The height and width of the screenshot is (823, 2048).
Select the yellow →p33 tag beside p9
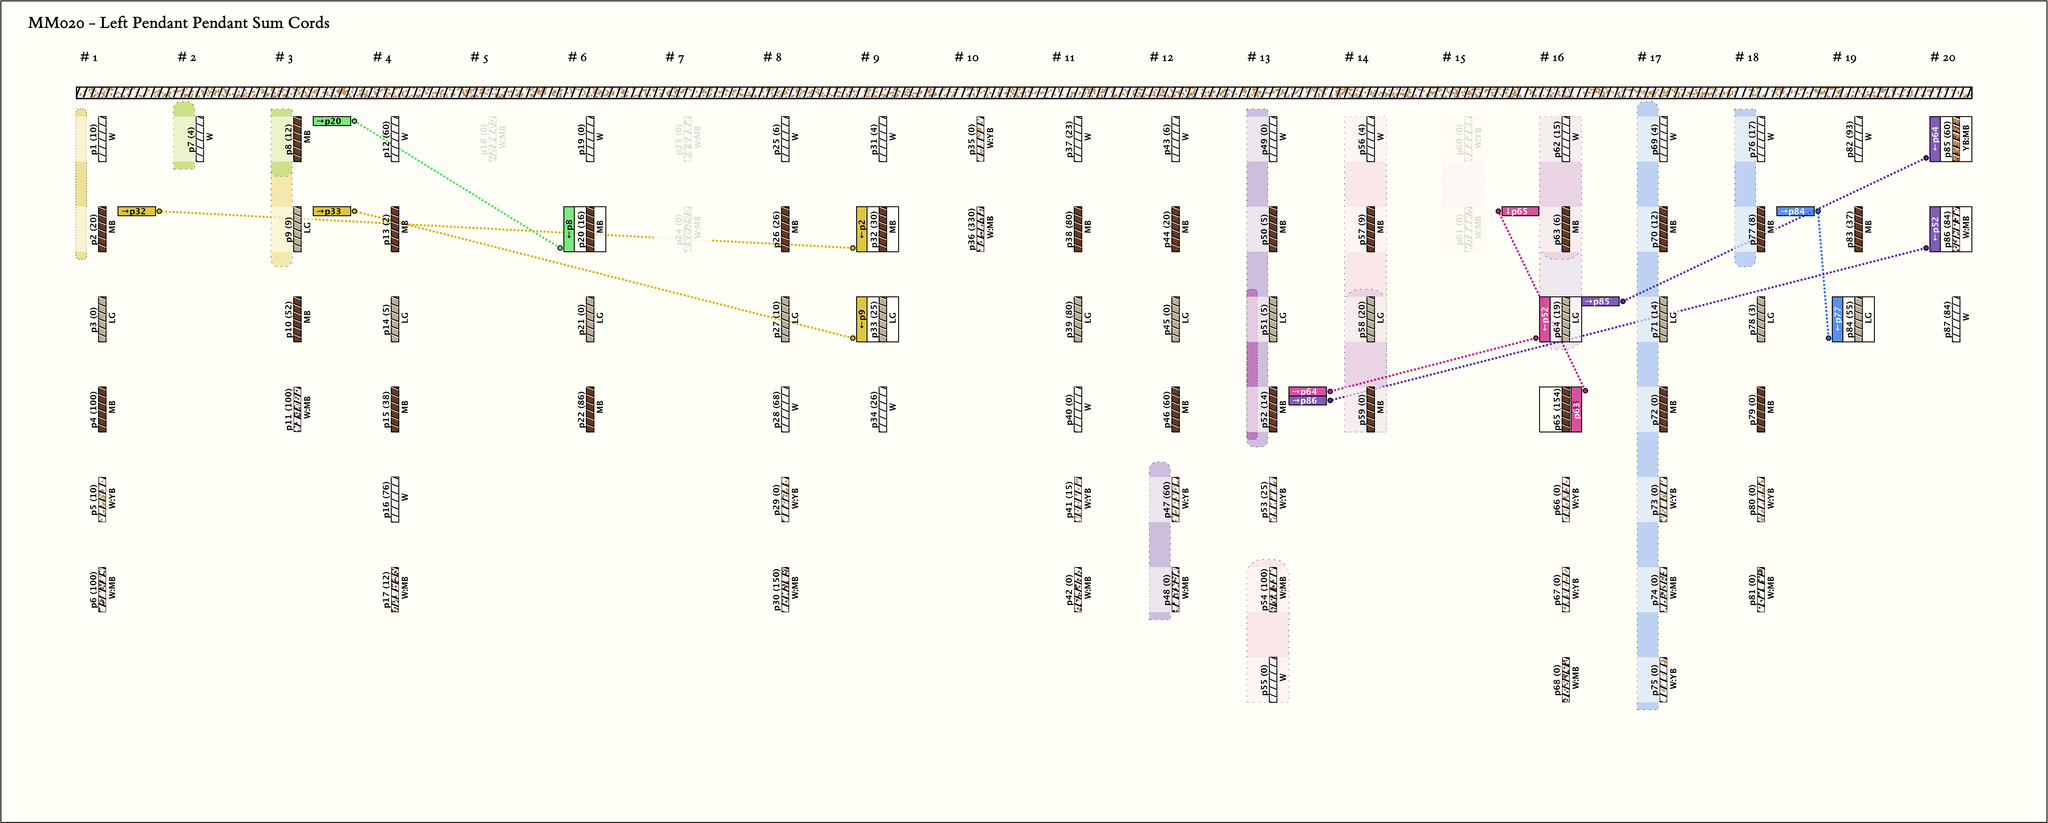(x=332, y=211)
